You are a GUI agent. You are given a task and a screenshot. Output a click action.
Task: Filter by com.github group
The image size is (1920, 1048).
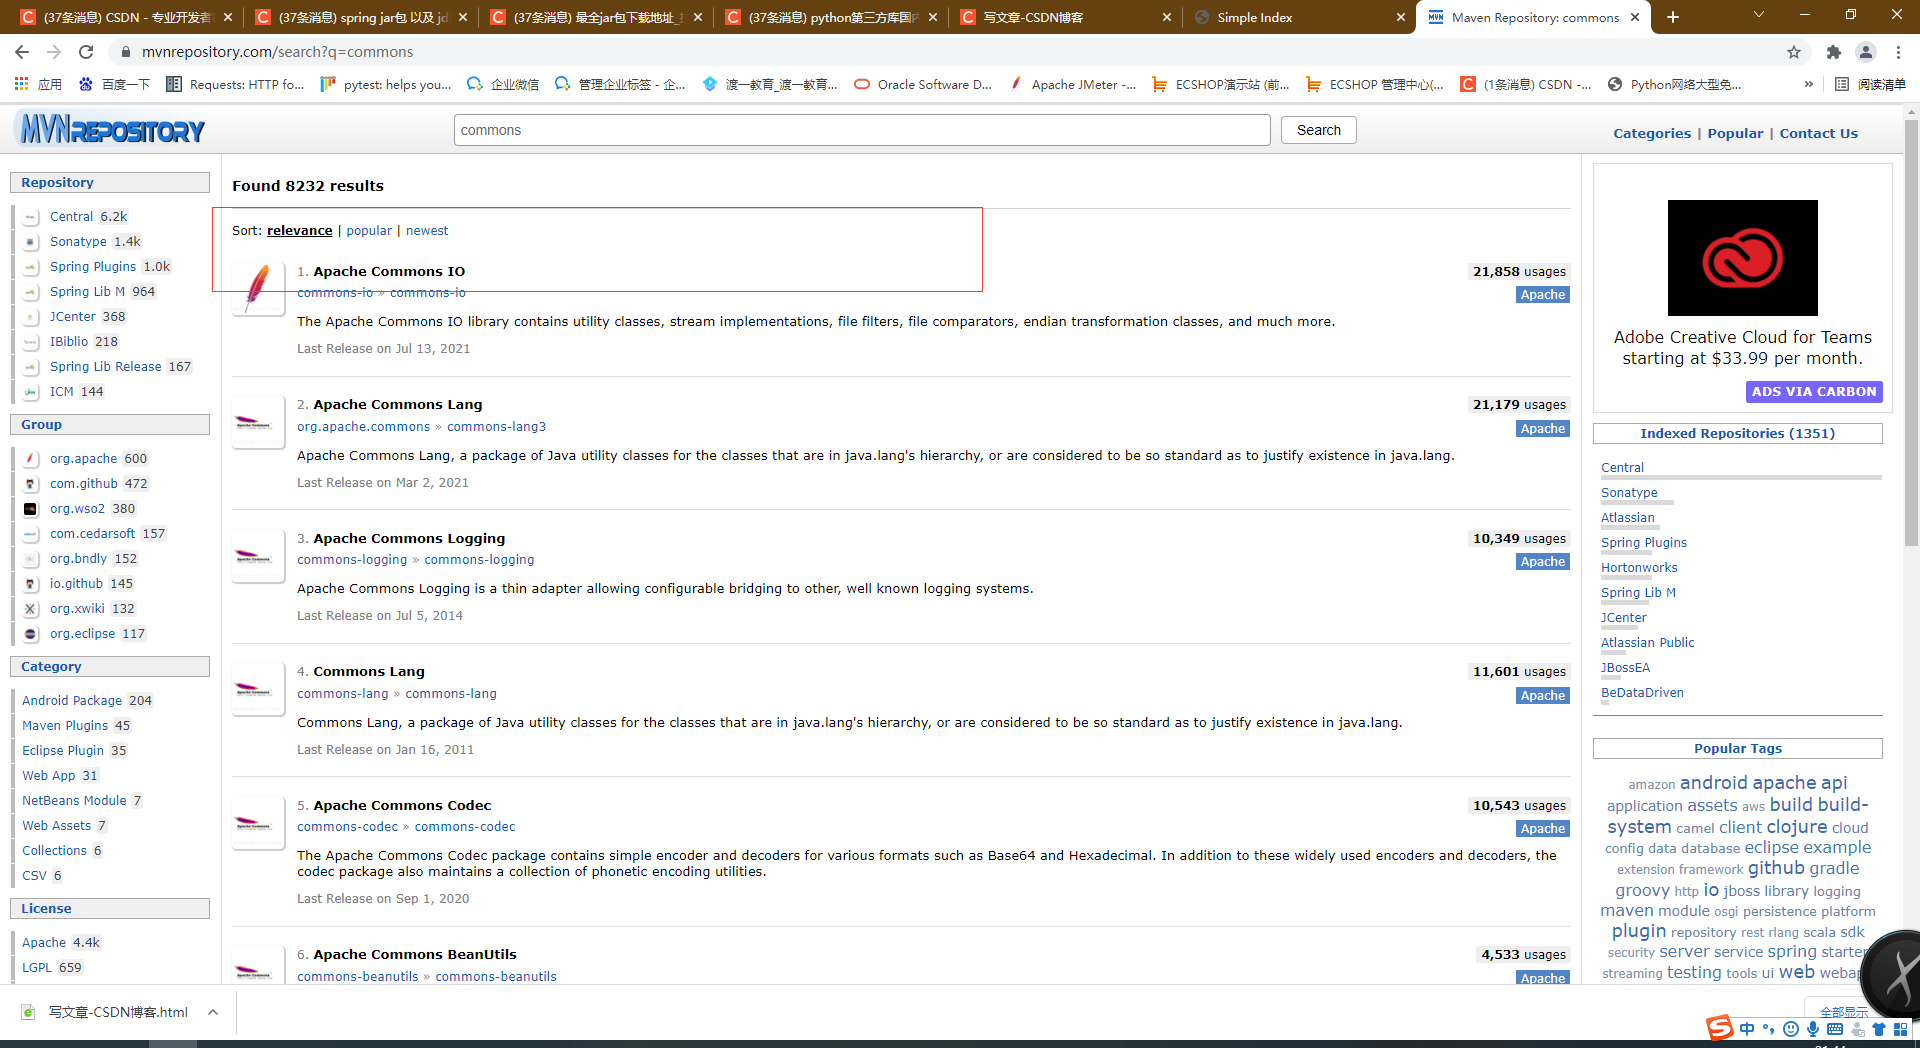click(84, 484)
